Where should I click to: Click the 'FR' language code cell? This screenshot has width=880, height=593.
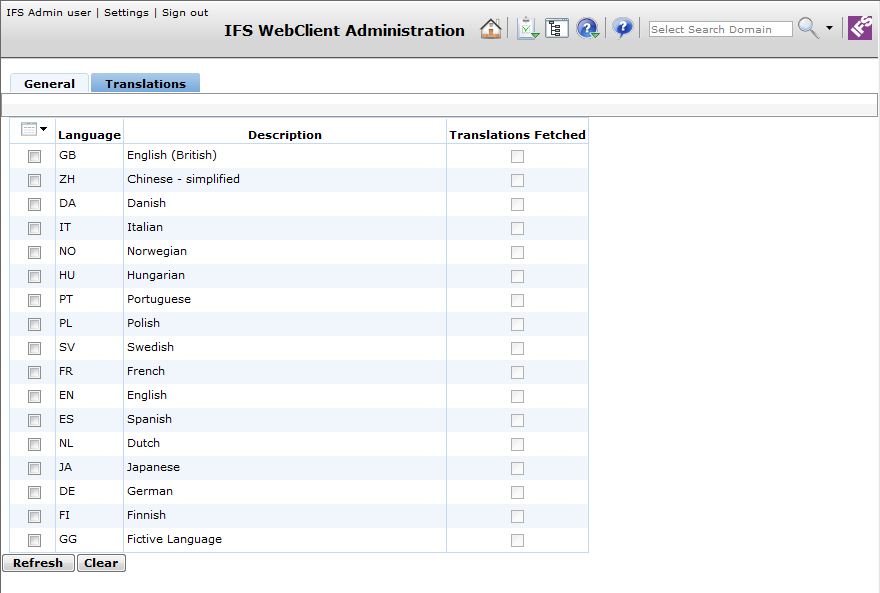pos(89,371)
